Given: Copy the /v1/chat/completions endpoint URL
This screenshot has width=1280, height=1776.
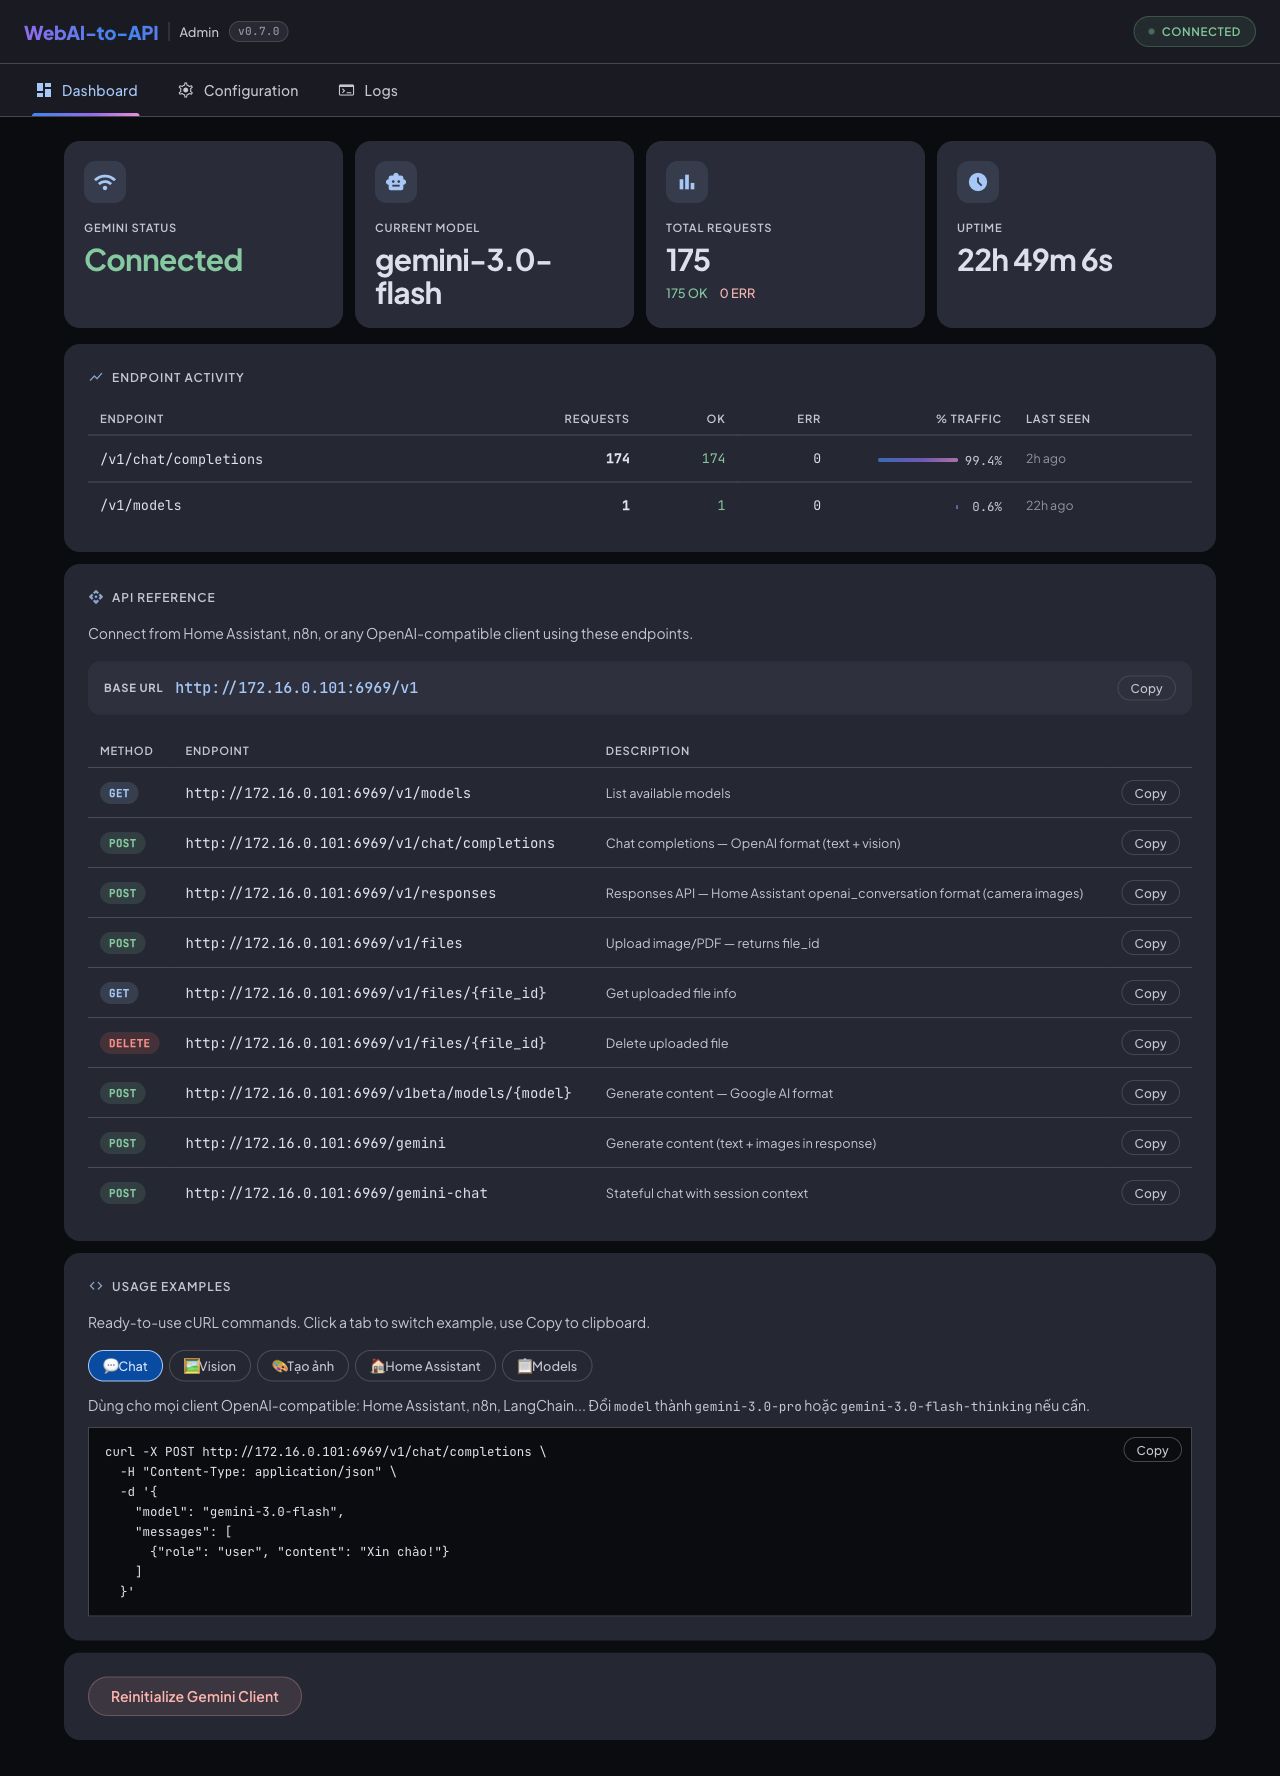Looking at the screenshot, I should click(1150, 843).
